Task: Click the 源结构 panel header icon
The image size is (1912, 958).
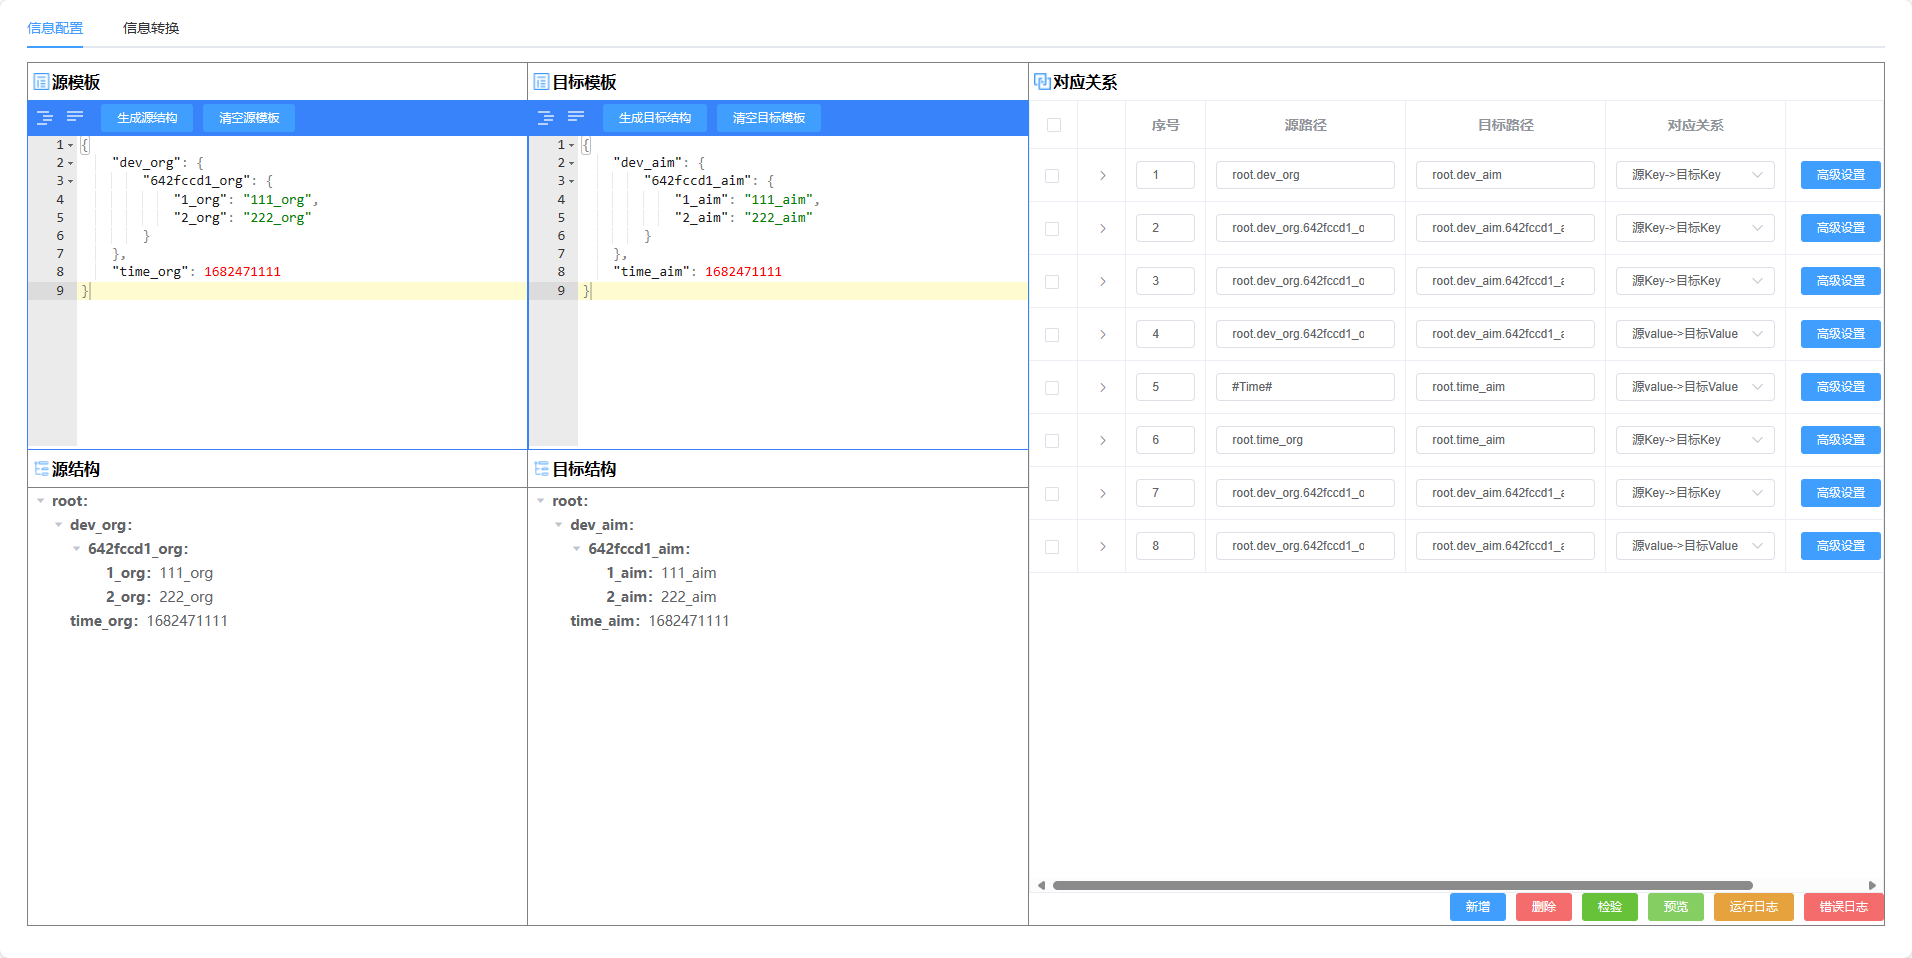Action: tap(41, 469)
